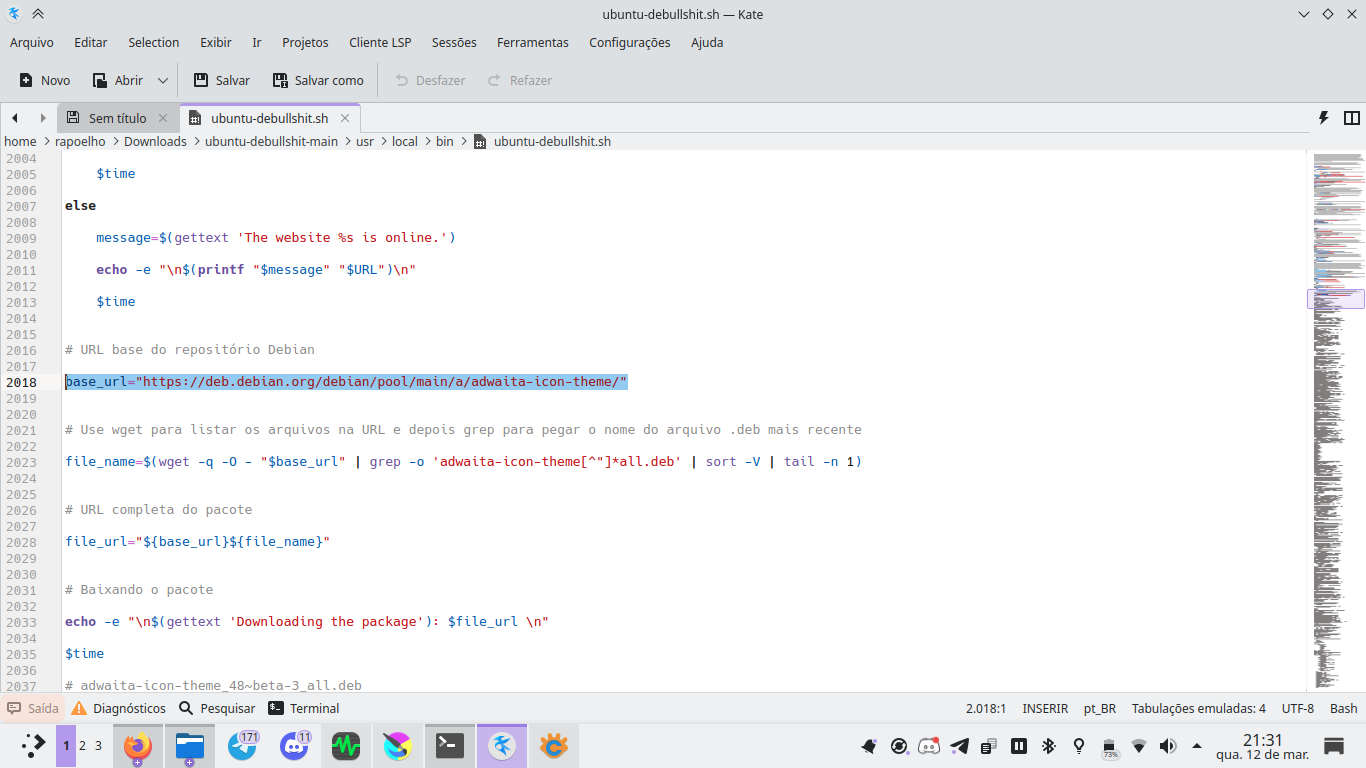
Task: Click the minimap scrollbar on the right
Action: click(1338, 420)
